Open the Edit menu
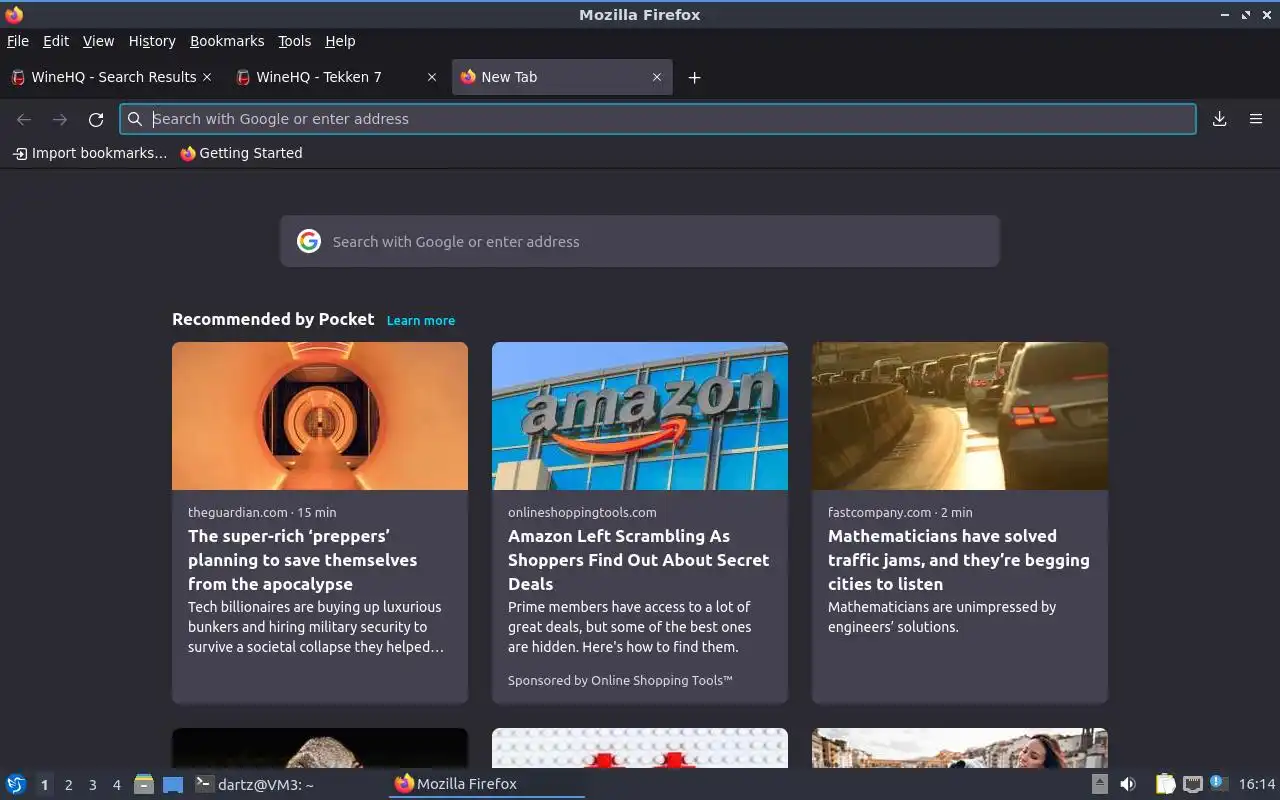Viewport: 1280px width, 800px height. tap(56, 41)
